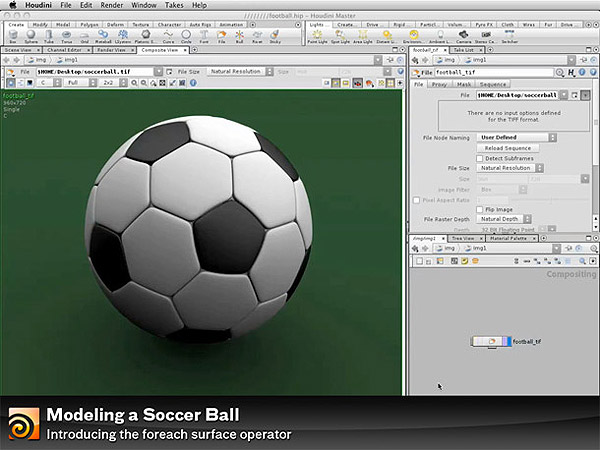This screenshot has width=600, height=450.
Task: Open file path dropdown arrow in viewer toolbar
Action: coord(158,72)
